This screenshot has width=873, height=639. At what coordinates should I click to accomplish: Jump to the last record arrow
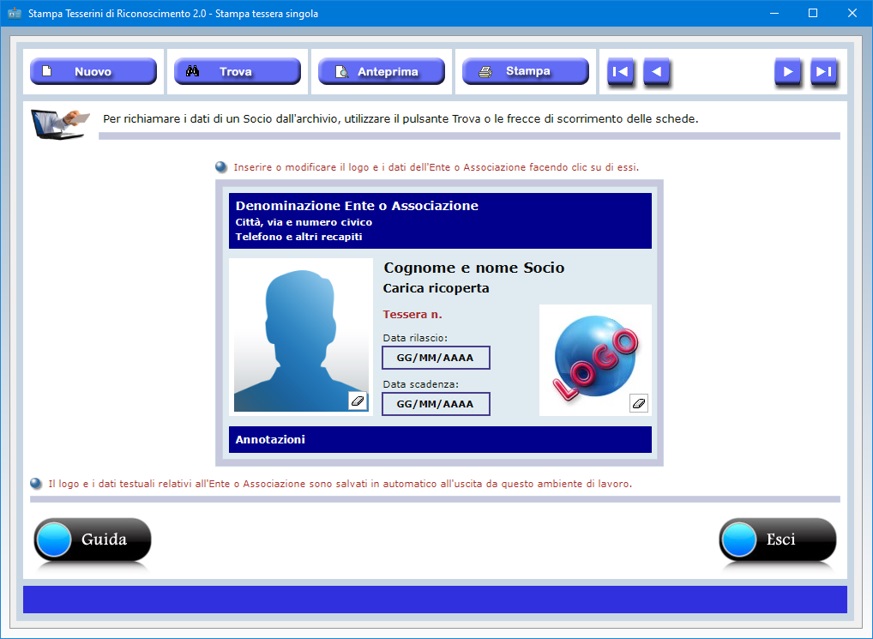click(823, 71)
